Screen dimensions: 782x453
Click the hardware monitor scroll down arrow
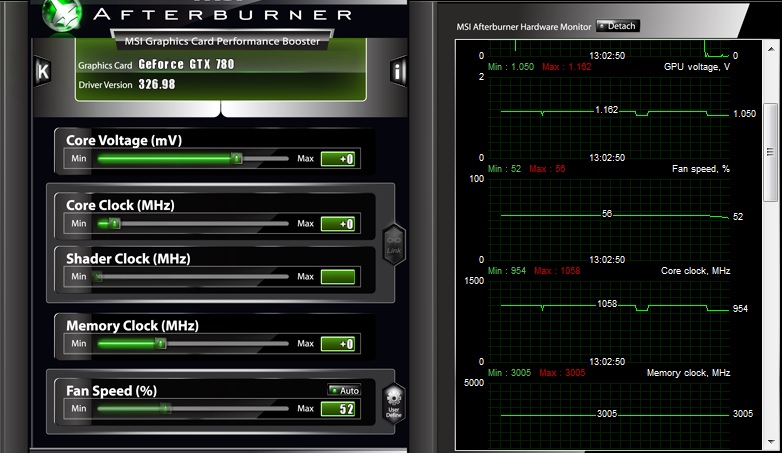[771, 442]
